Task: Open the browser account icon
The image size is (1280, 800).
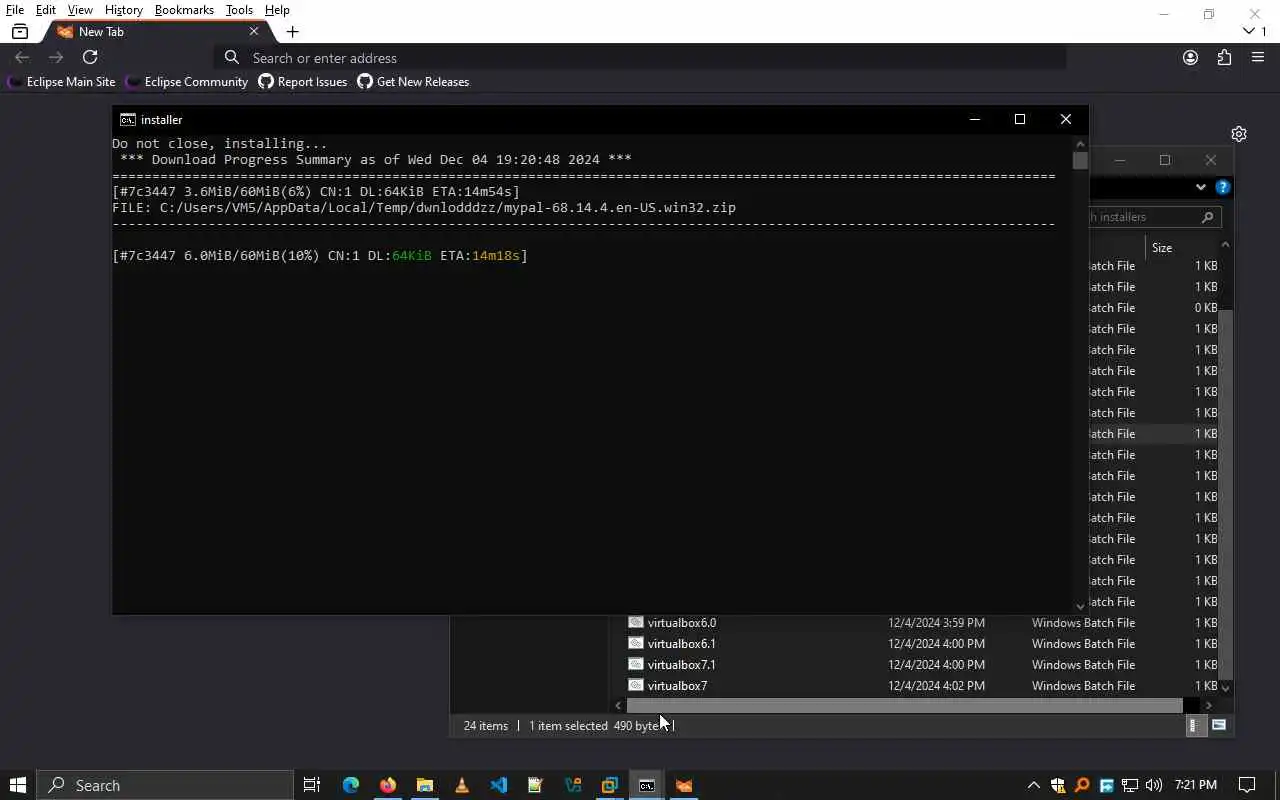Action: [x=1190, y=58]
